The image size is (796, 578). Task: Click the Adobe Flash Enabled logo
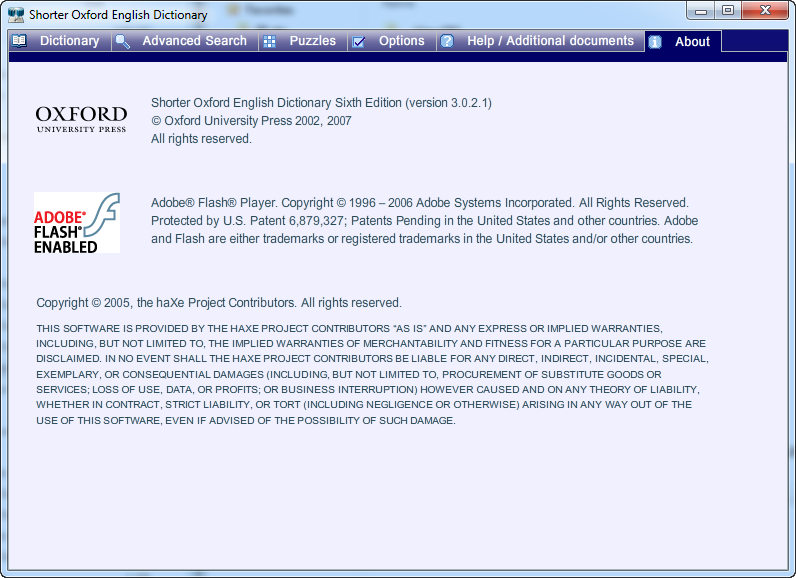click(77, 223)
